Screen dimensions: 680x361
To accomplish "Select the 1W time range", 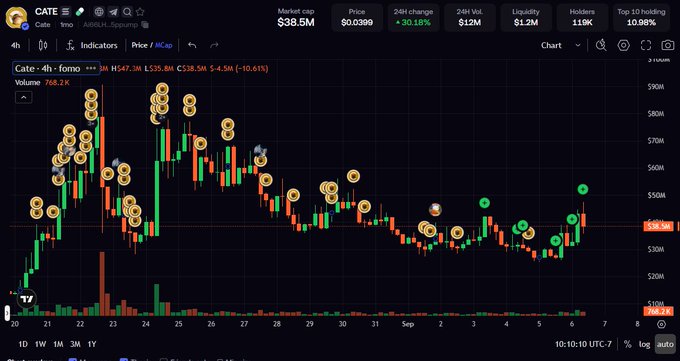I will tap(40, 344).
